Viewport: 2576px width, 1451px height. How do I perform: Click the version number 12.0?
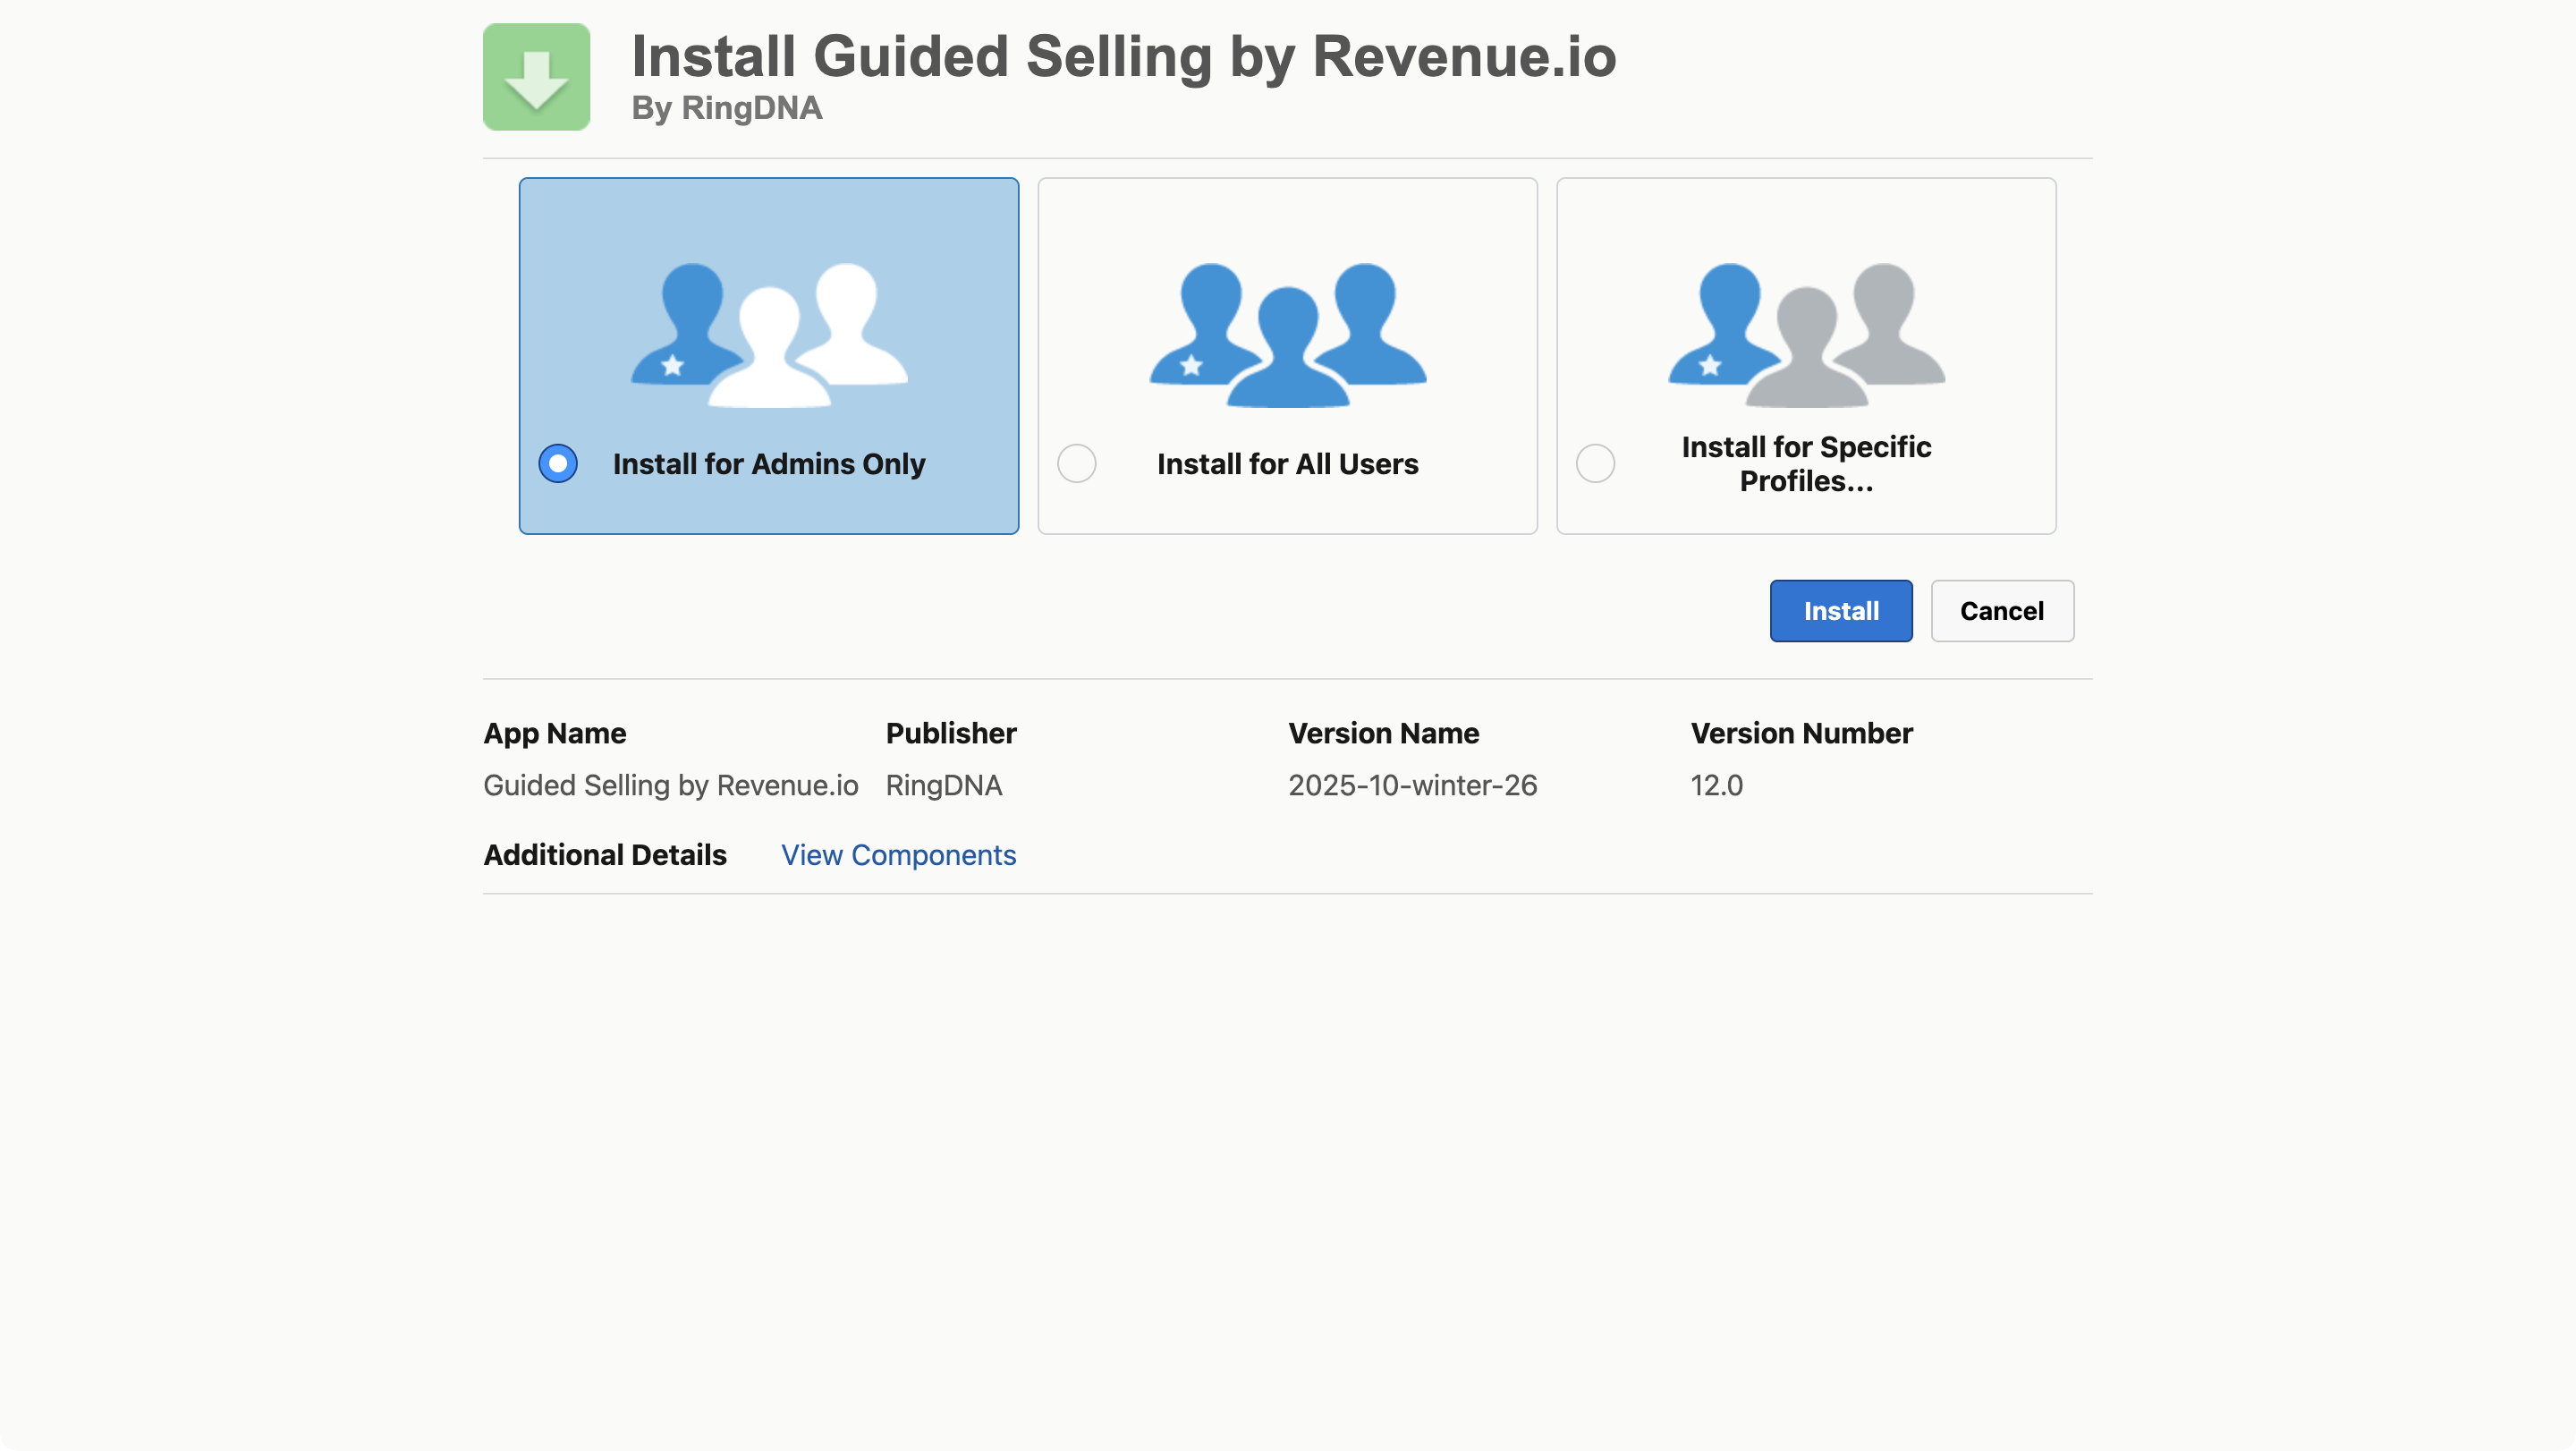click(x=1716, y=785)
